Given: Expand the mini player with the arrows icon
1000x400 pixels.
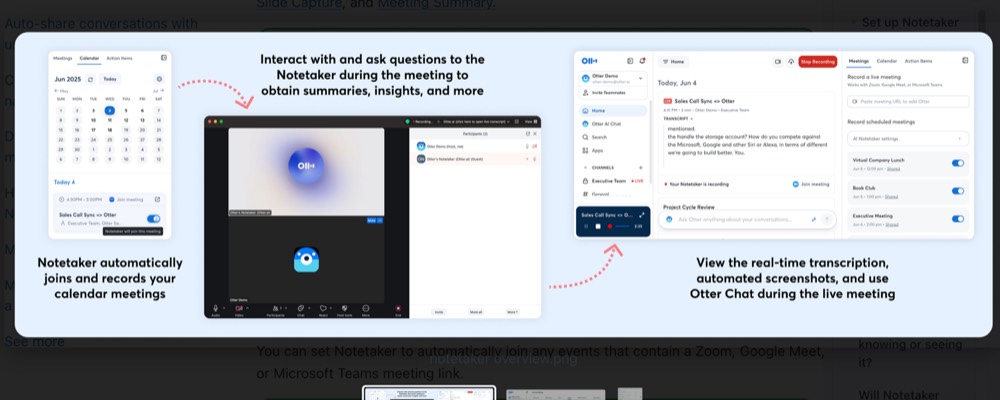Looking at the screenshot, I should (x=642, y=215).
